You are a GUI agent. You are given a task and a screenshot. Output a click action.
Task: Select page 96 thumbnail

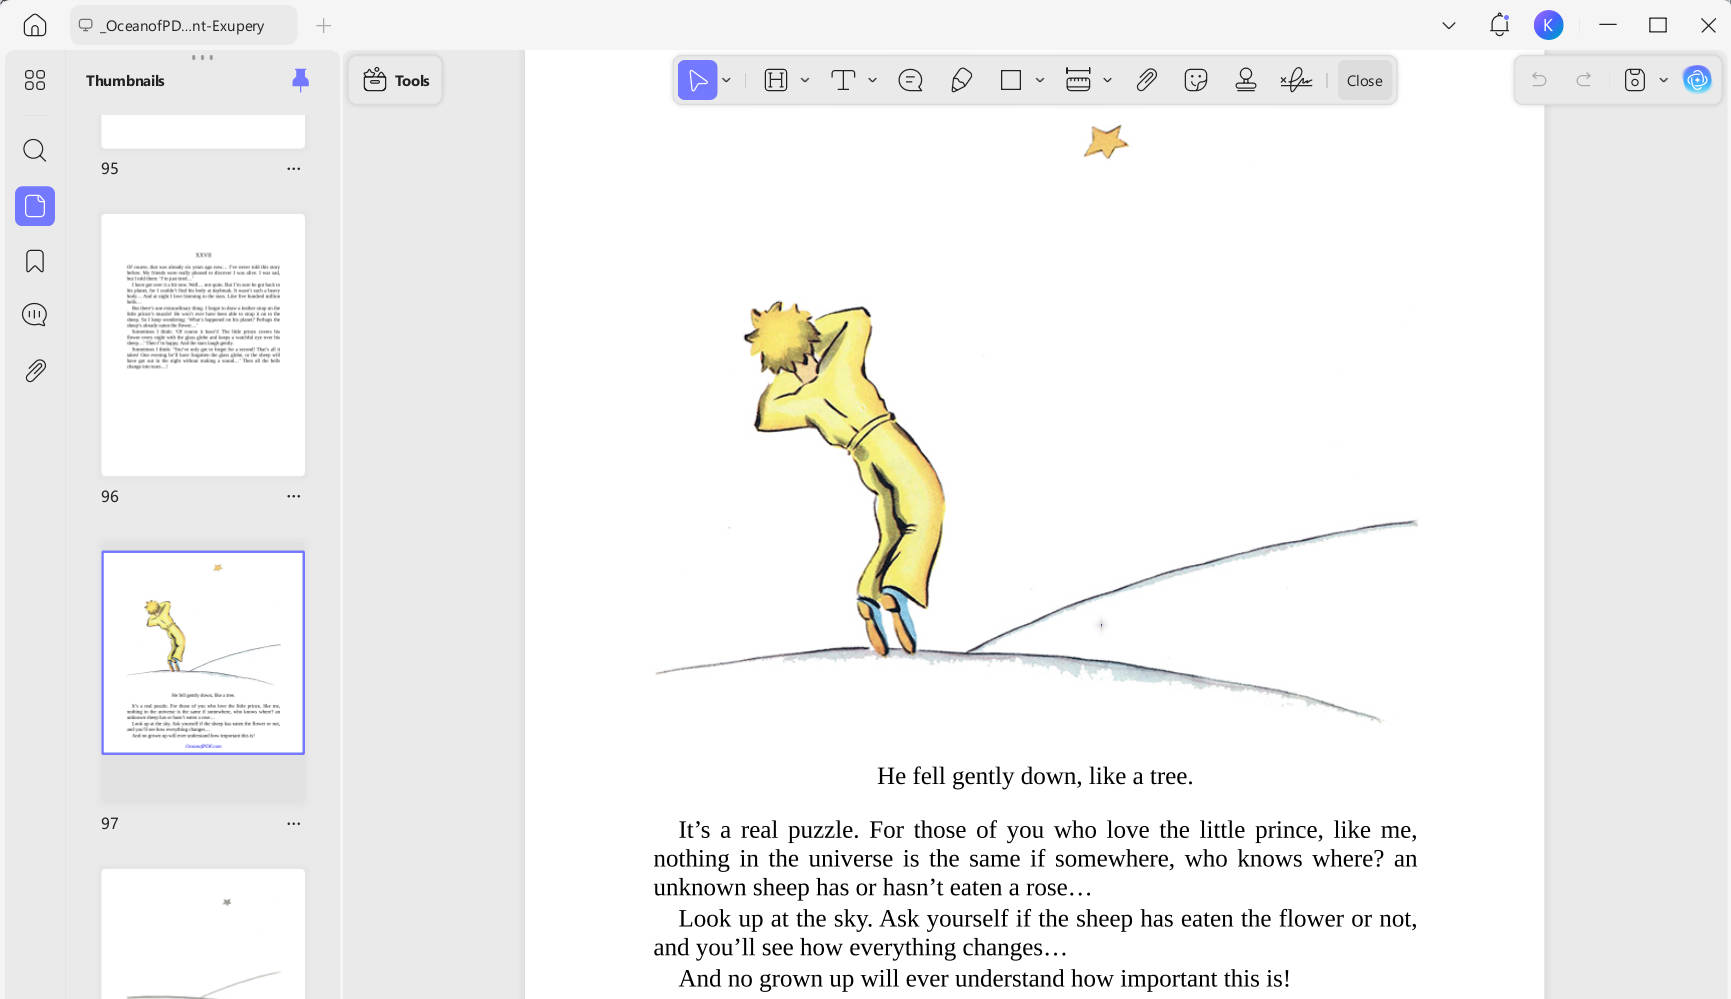tap(203, 345)
